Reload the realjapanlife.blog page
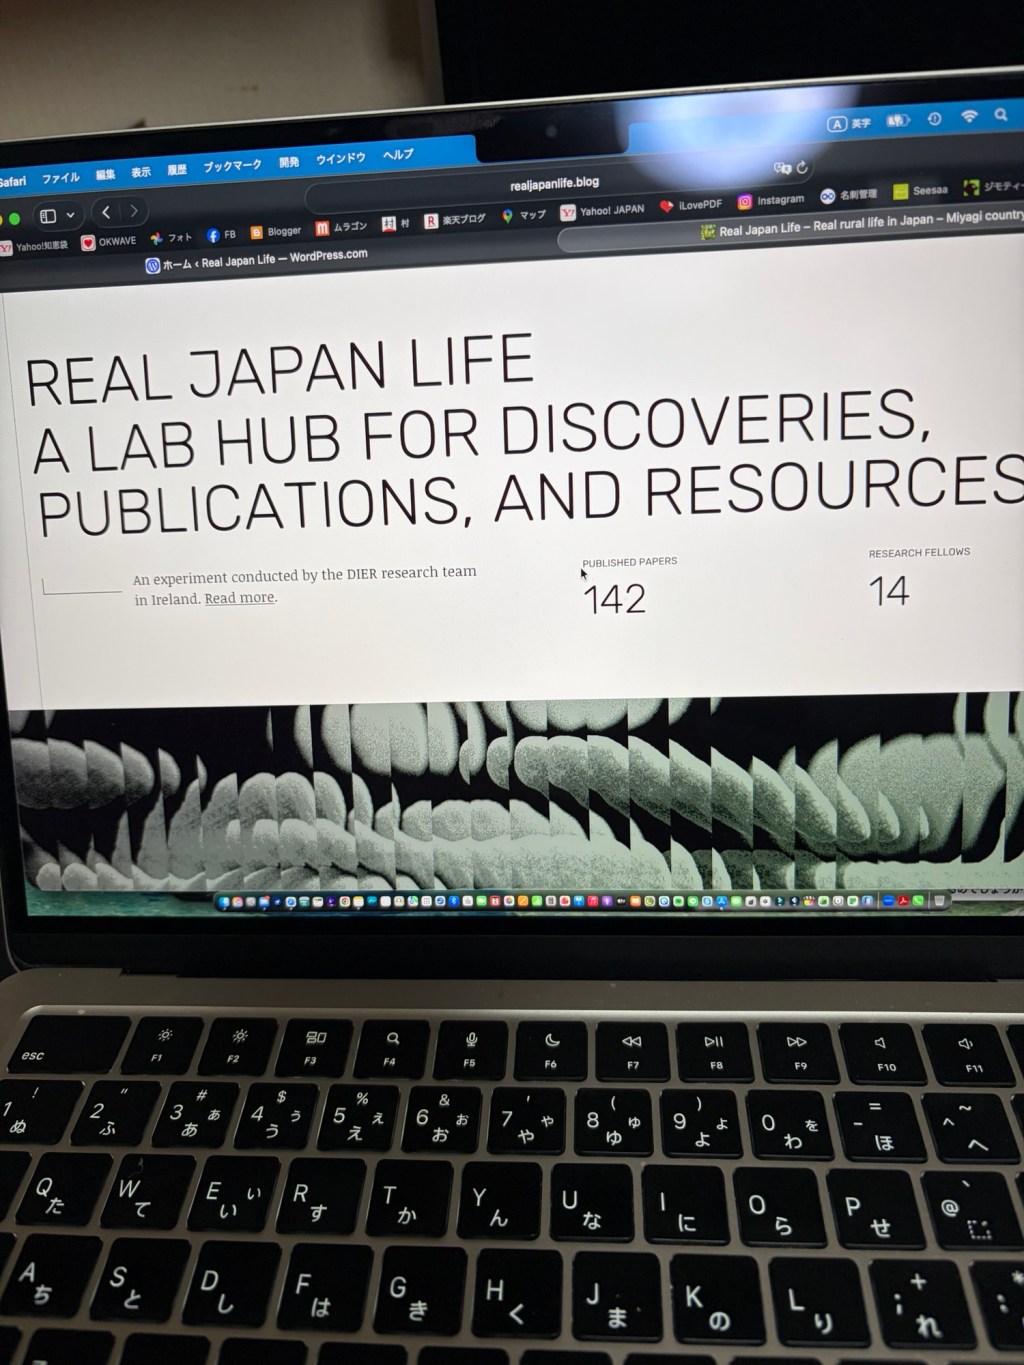 [802, 167]
